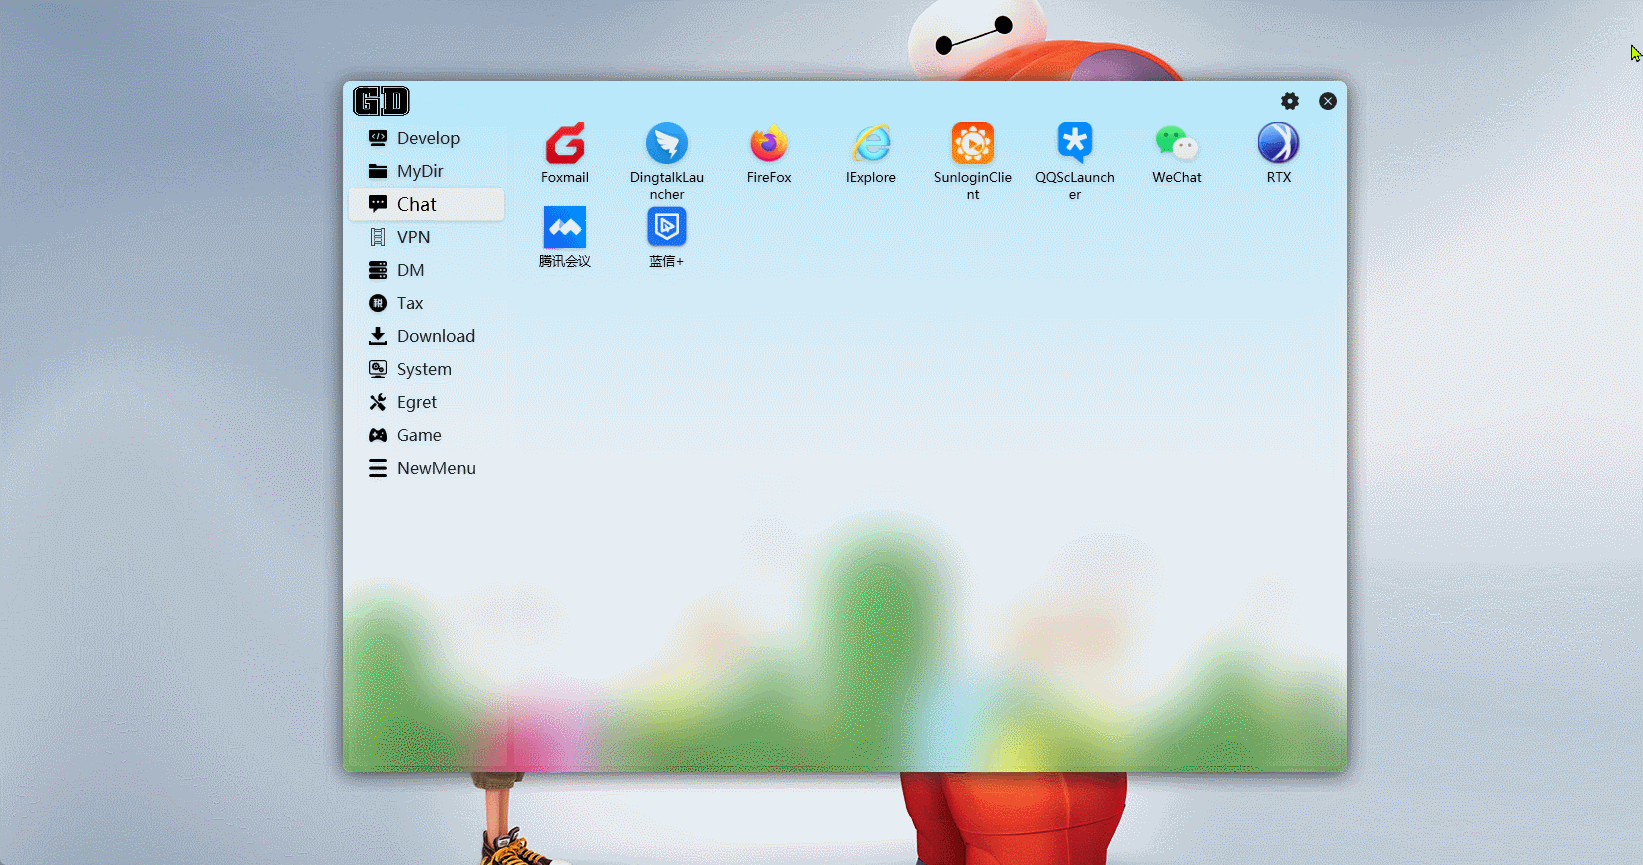Image resolution: width=1643 pixels, height=865 pixels.
Task: Select the System category
Action: pyautogui.click(x=427, y=369)
